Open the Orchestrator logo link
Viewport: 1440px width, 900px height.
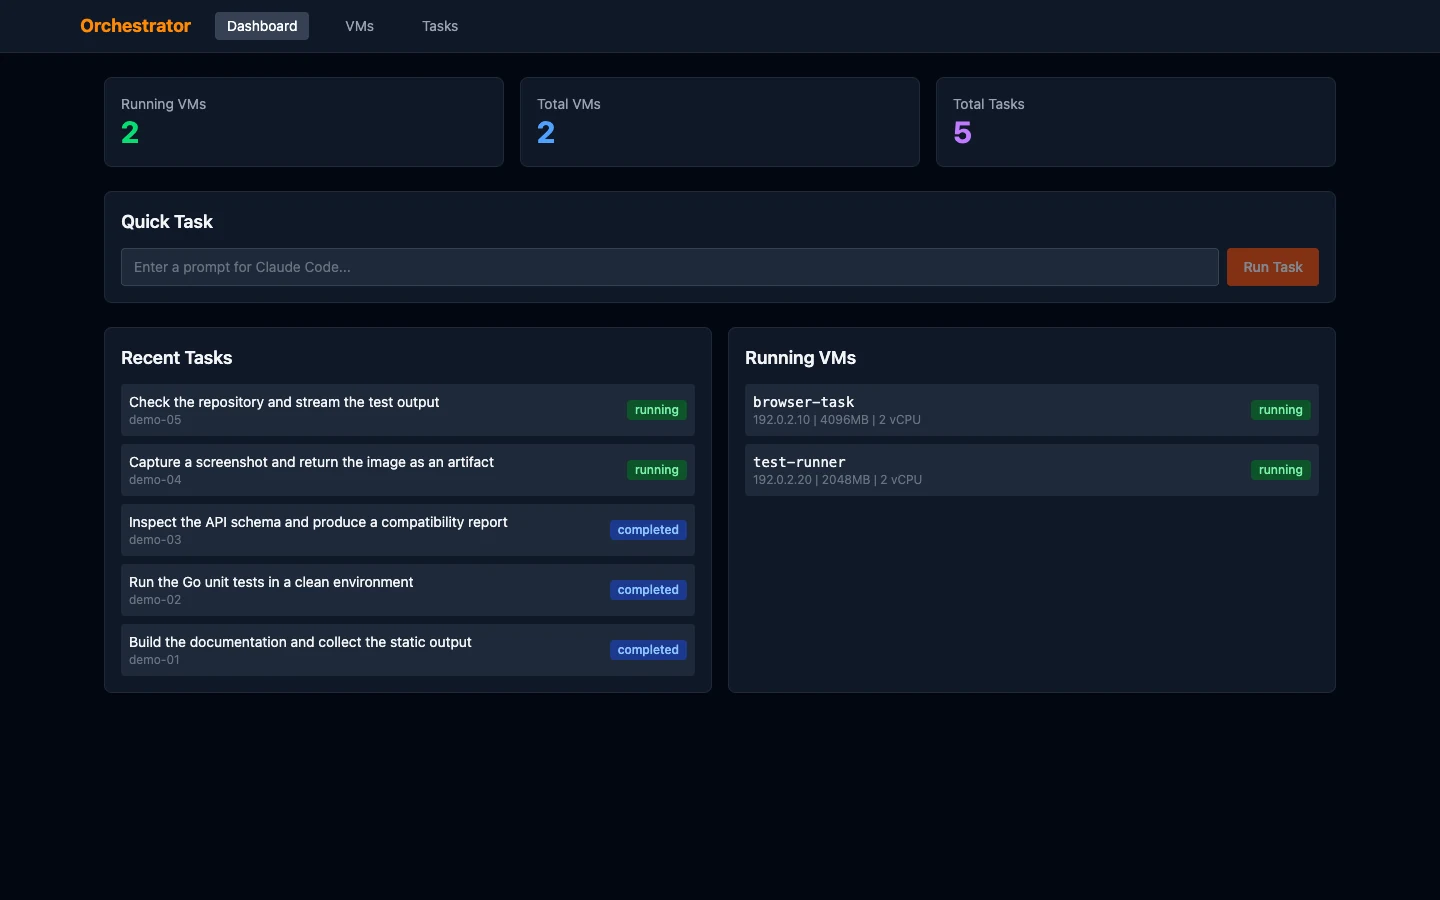click(x=135, y=26)
